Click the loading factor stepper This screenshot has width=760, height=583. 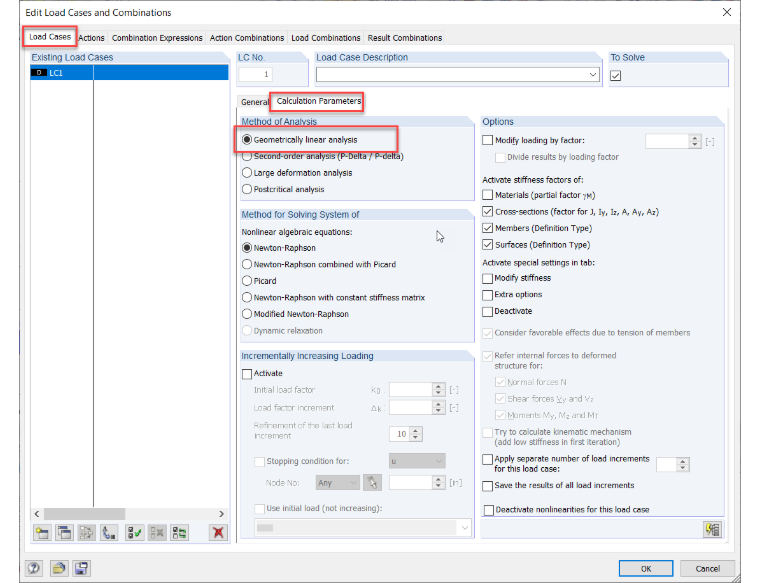695,141
